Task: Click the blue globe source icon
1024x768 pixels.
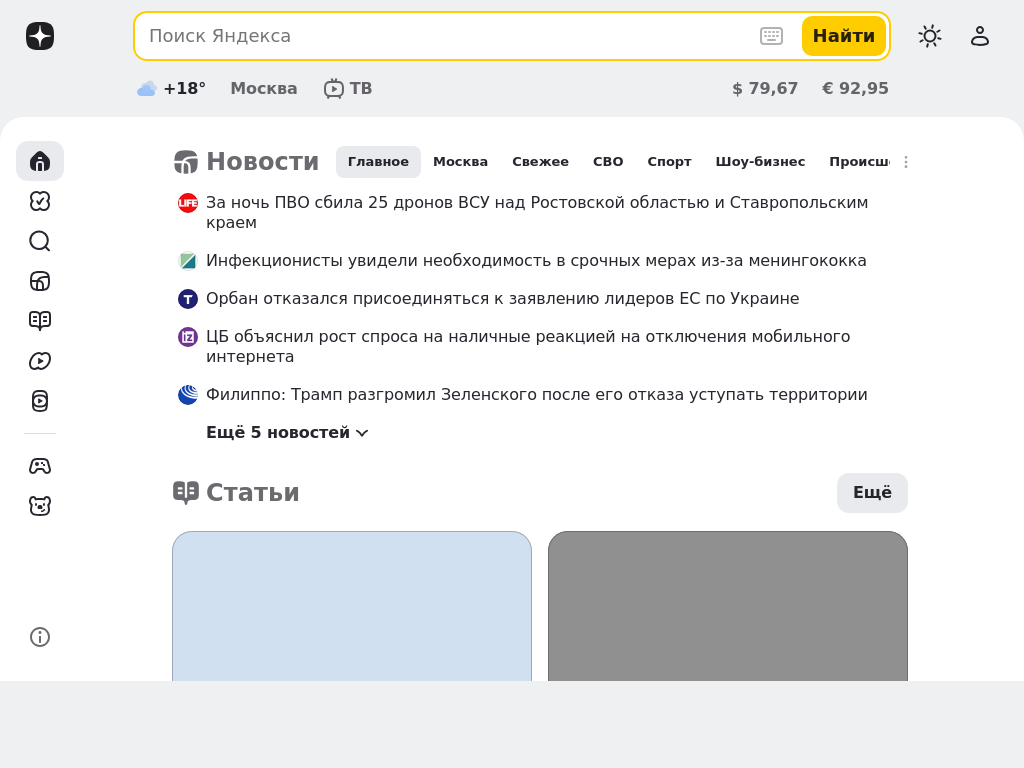Action: pos(188,394)
